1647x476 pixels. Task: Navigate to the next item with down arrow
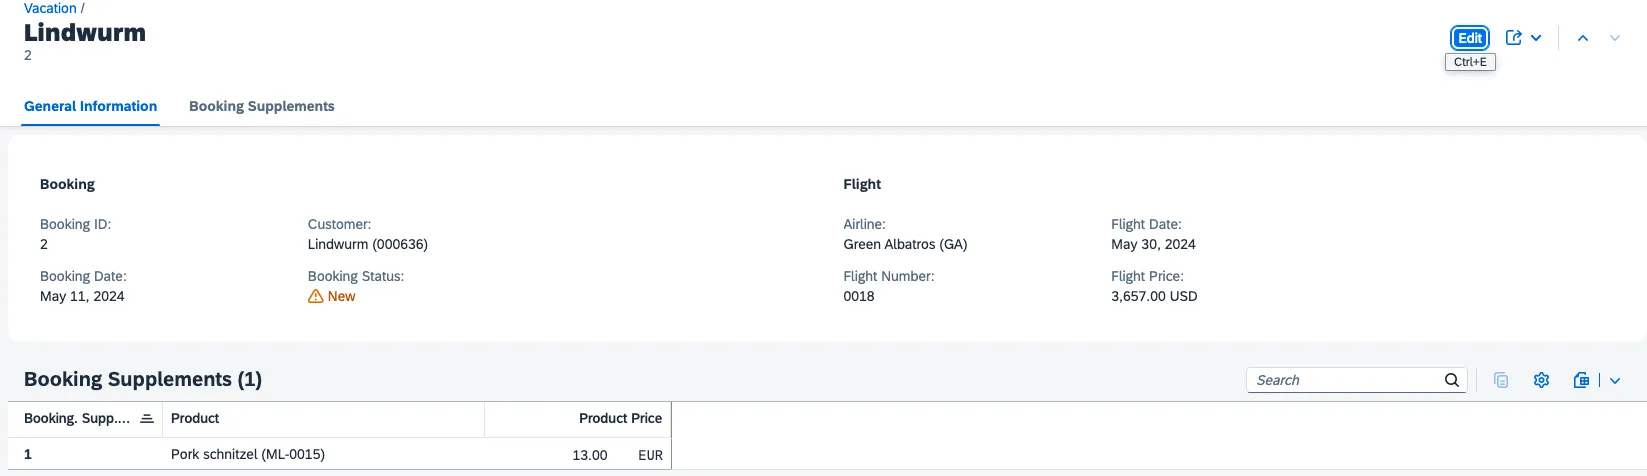point(1615,38)
